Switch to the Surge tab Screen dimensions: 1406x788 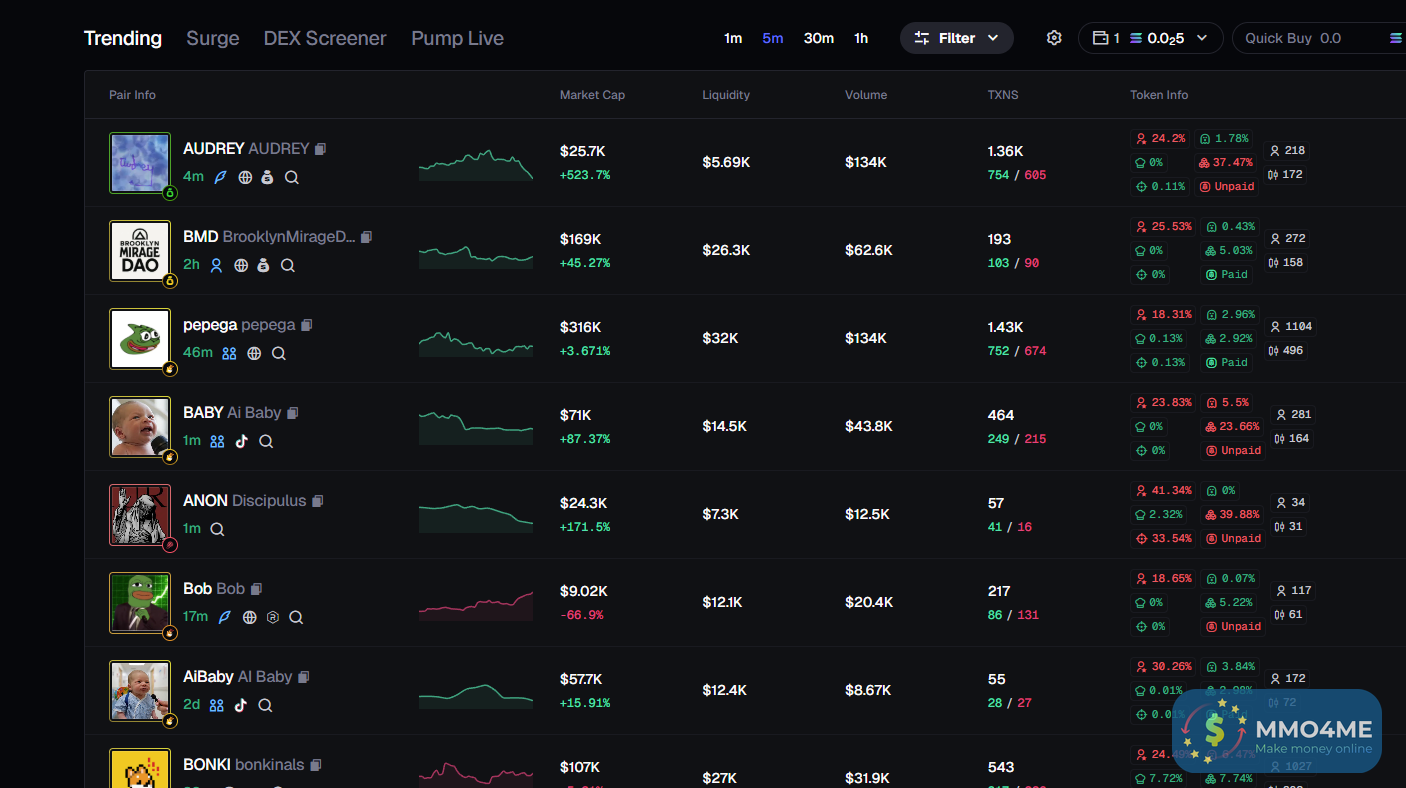point(213,38)
